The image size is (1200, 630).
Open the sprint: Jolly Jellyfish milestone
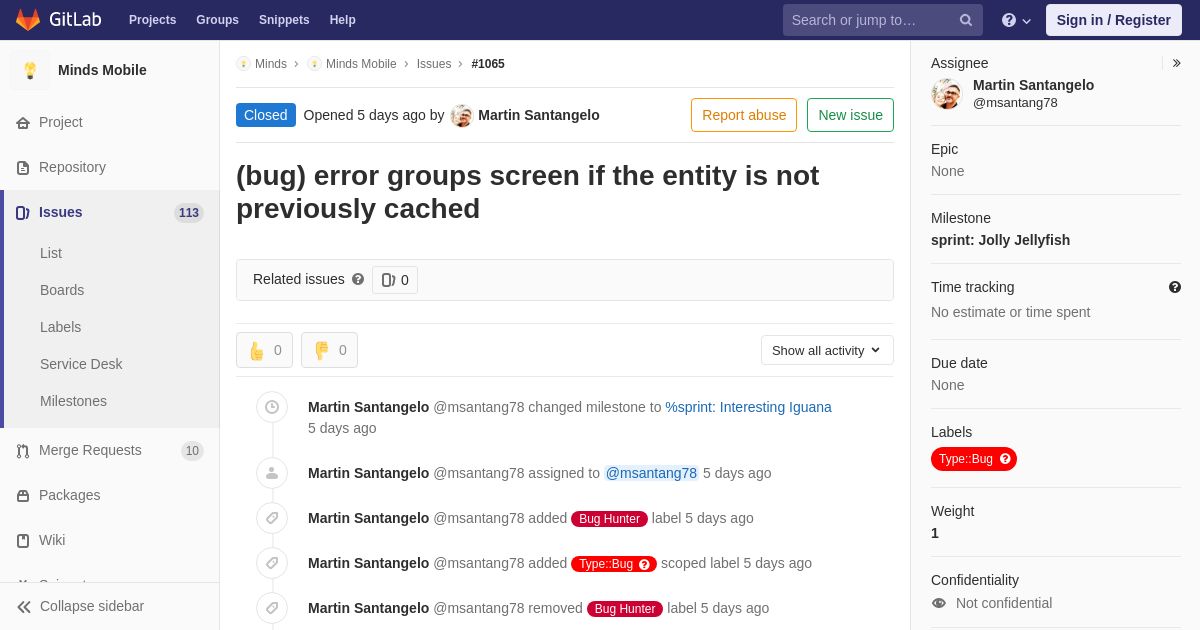point(1000,240)
